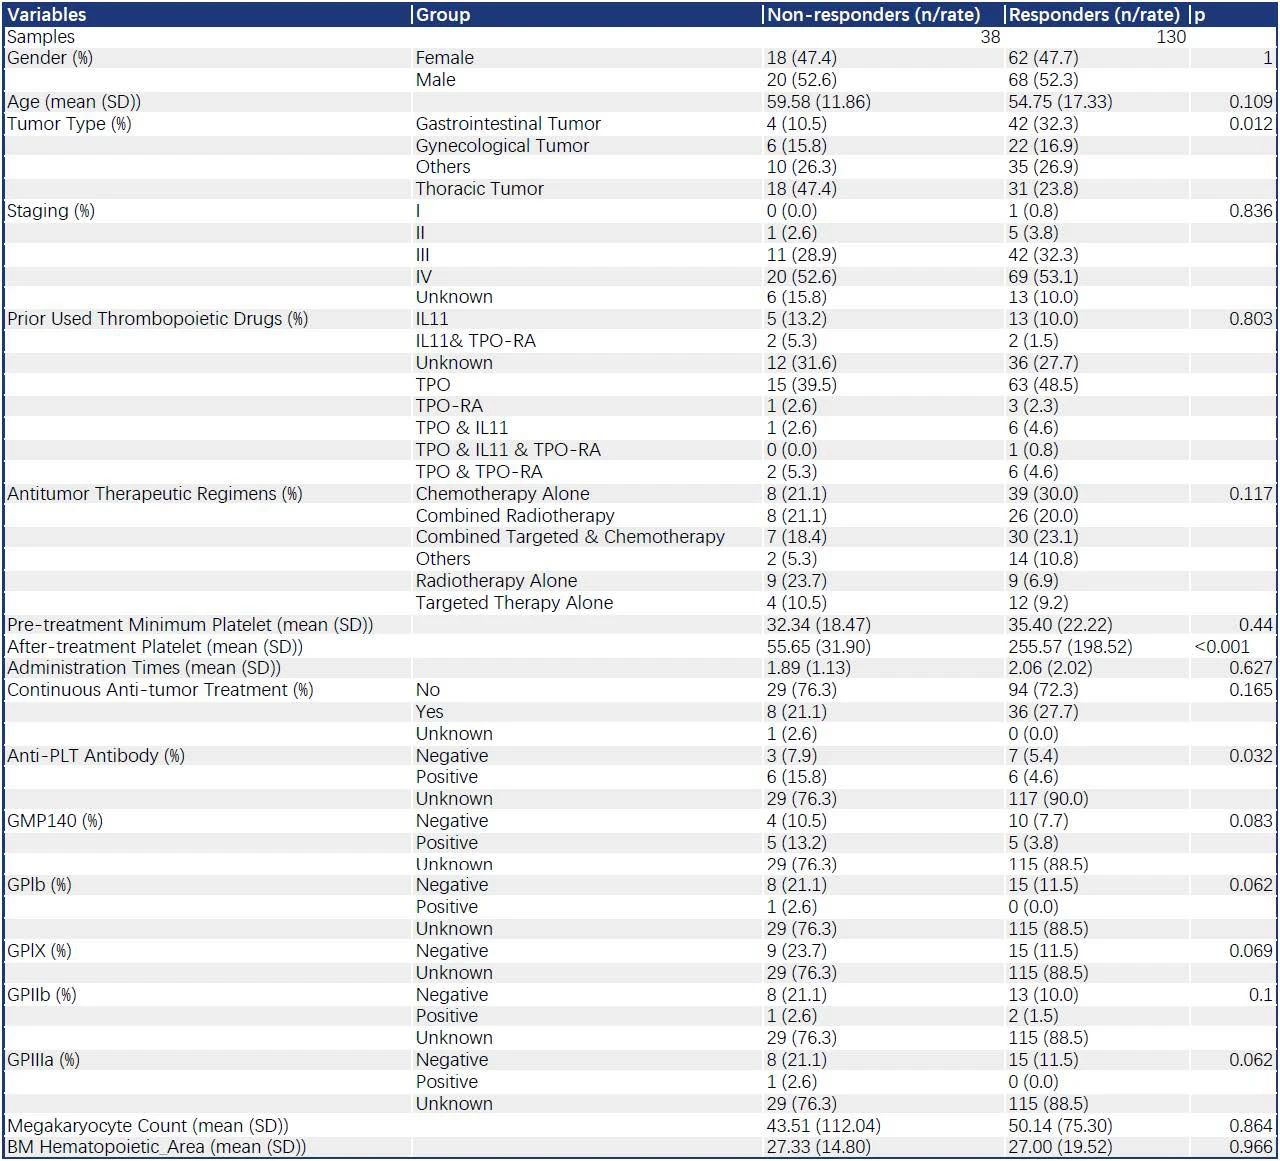Select the p value 0.069
Image resolution: width=1280 pixels, height=1161 pixels.
[x=1251, y=951]
